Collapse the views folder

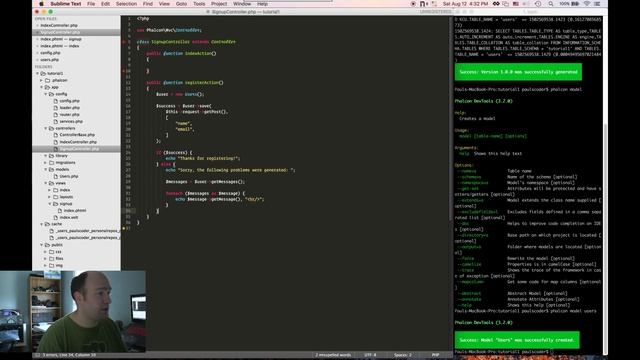[x=46, y=183]
